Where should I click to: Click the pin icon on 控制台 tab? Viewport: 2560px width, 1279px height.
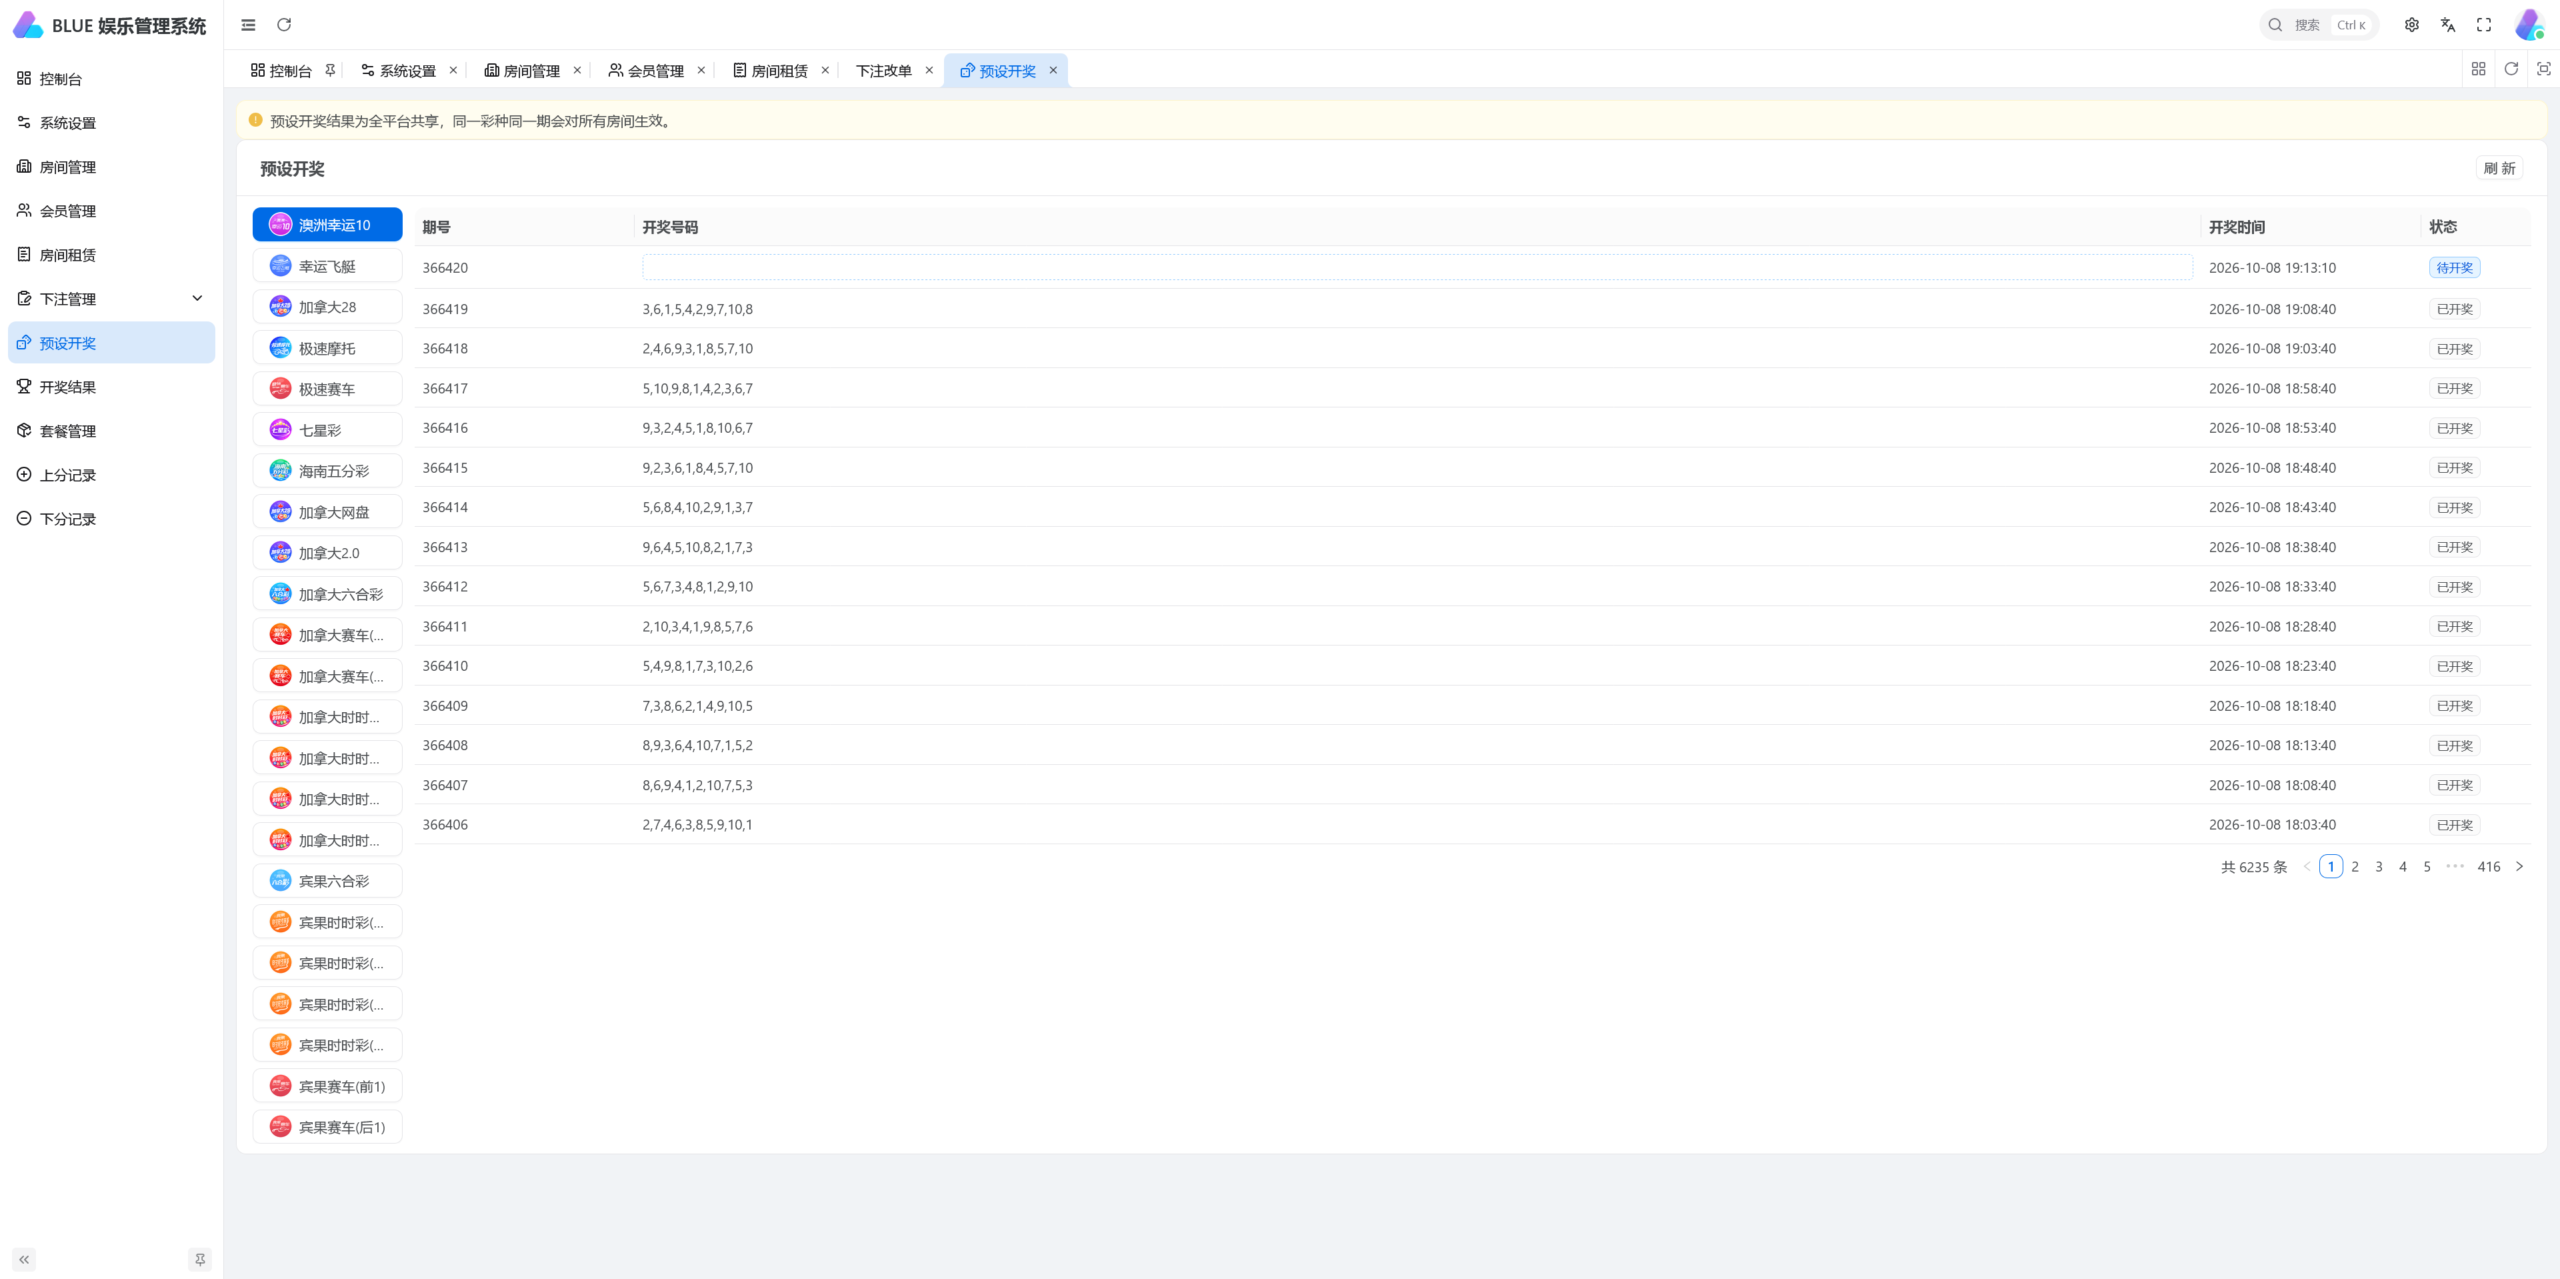[x=330, y=70]
